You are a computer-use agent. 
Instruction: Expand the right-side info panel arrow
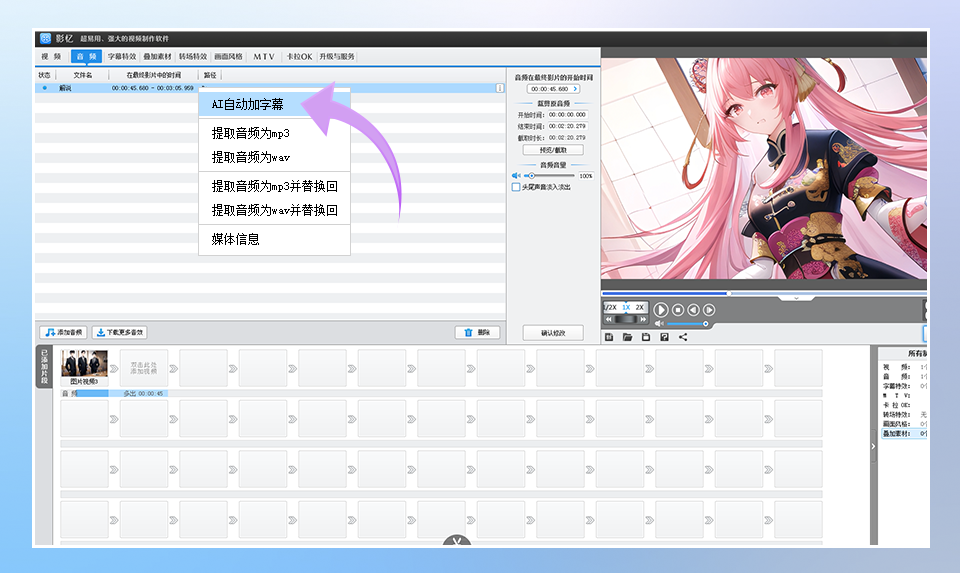coord(873,446)
